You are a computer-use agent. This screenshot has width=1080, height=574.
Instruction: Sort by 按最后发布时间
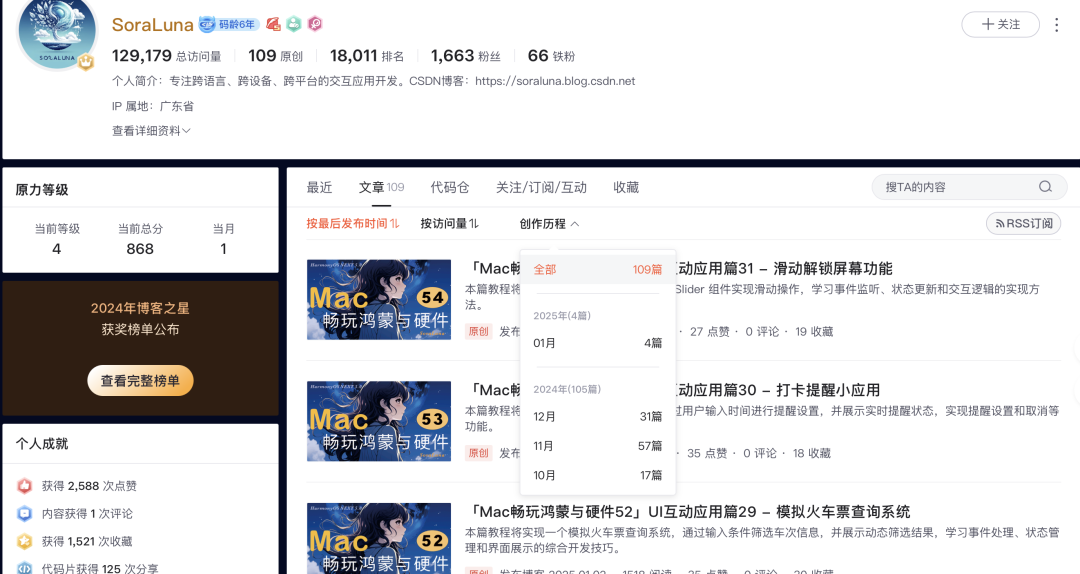[353, 223]
